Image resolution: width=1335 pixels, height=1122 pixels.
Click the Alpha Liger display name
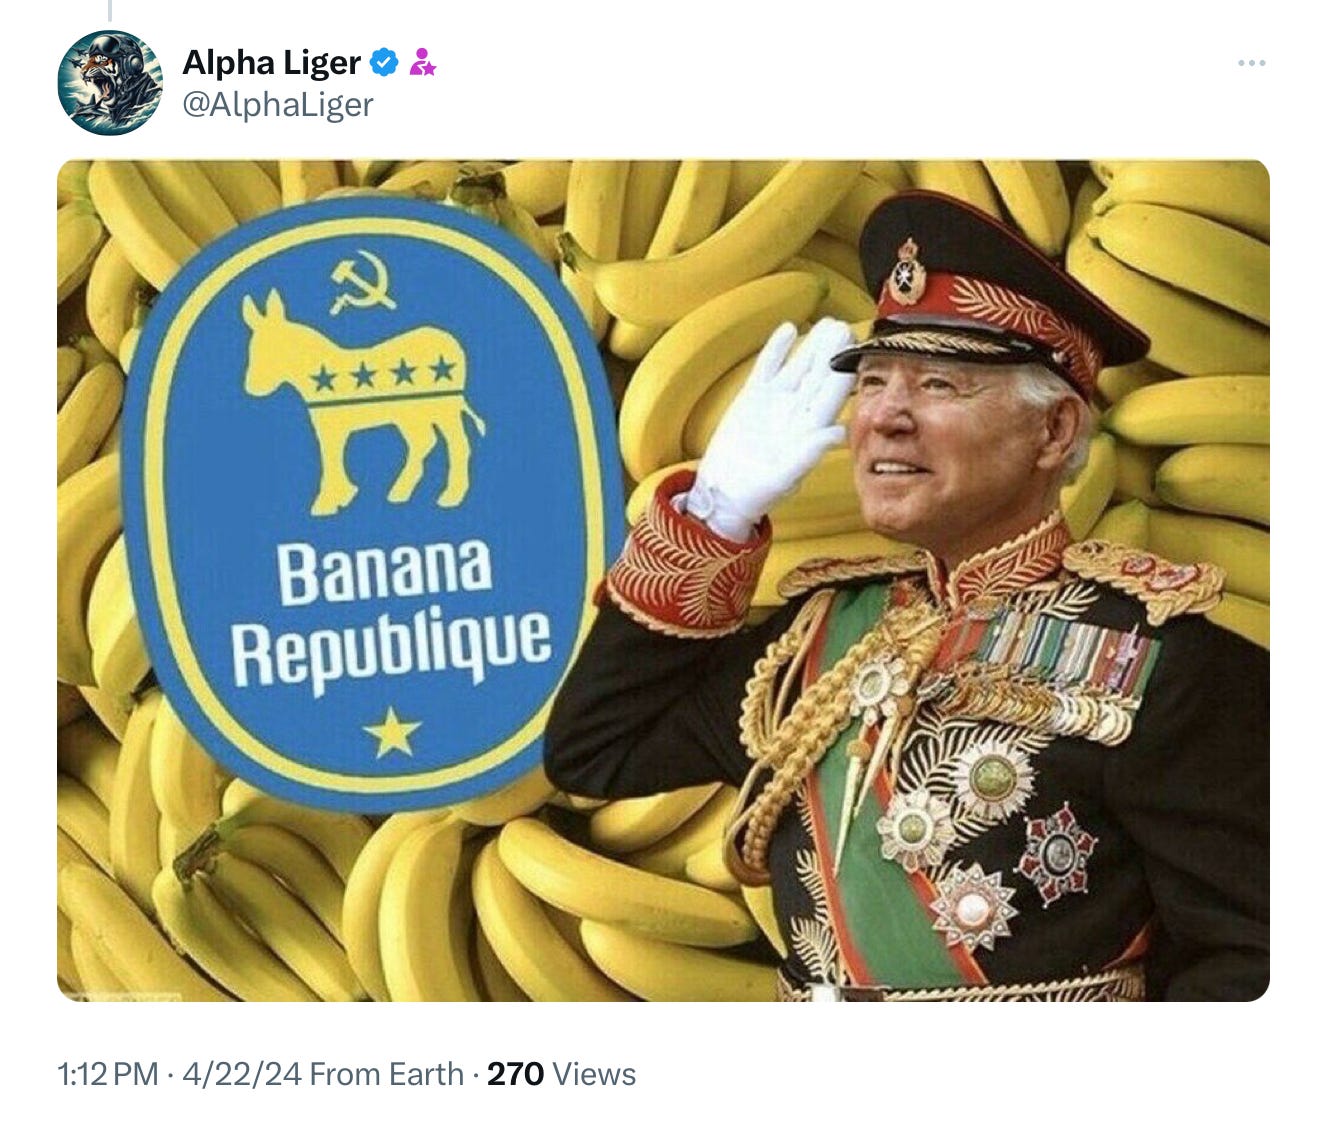click(271, 63)
